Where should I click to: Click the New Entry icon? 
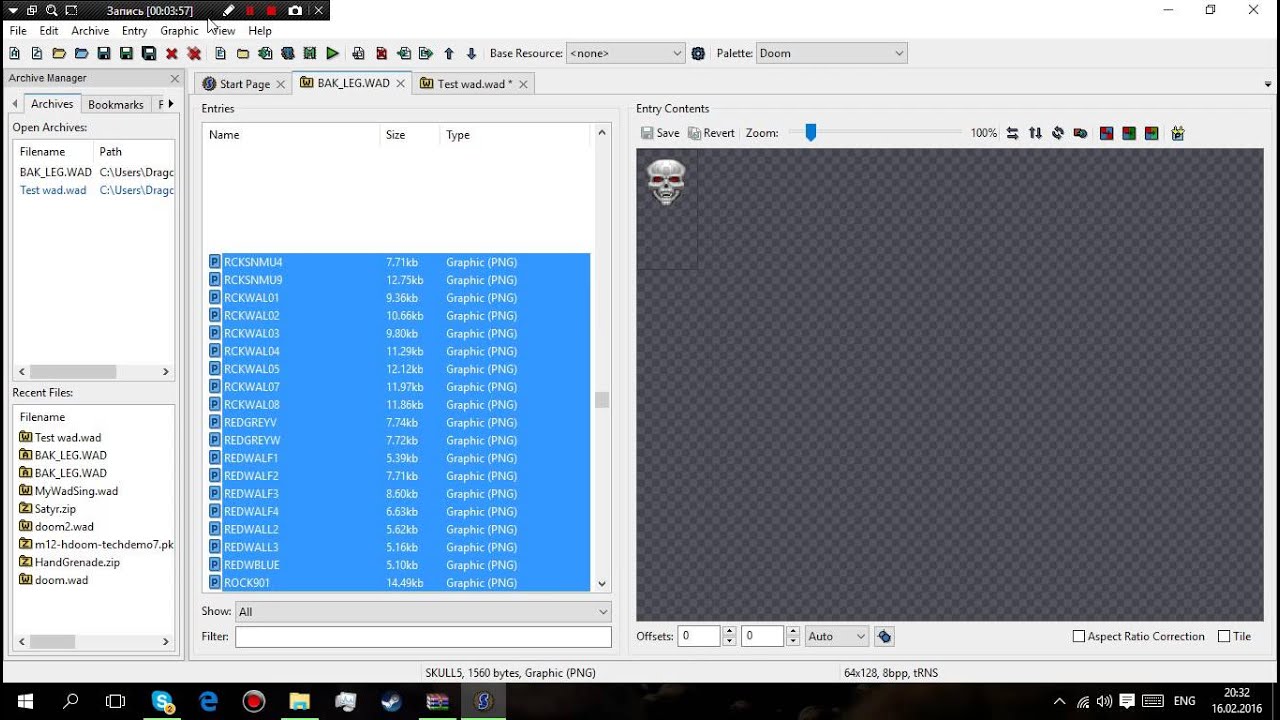click(220, 53)
